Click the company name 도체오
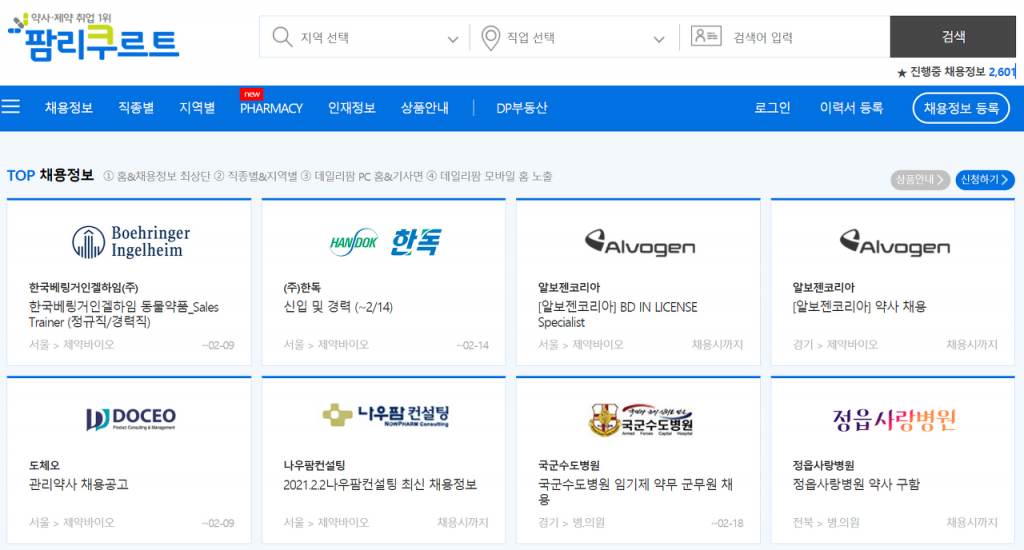The height and width of the screenshot is (550, 1024). [44, 465]
